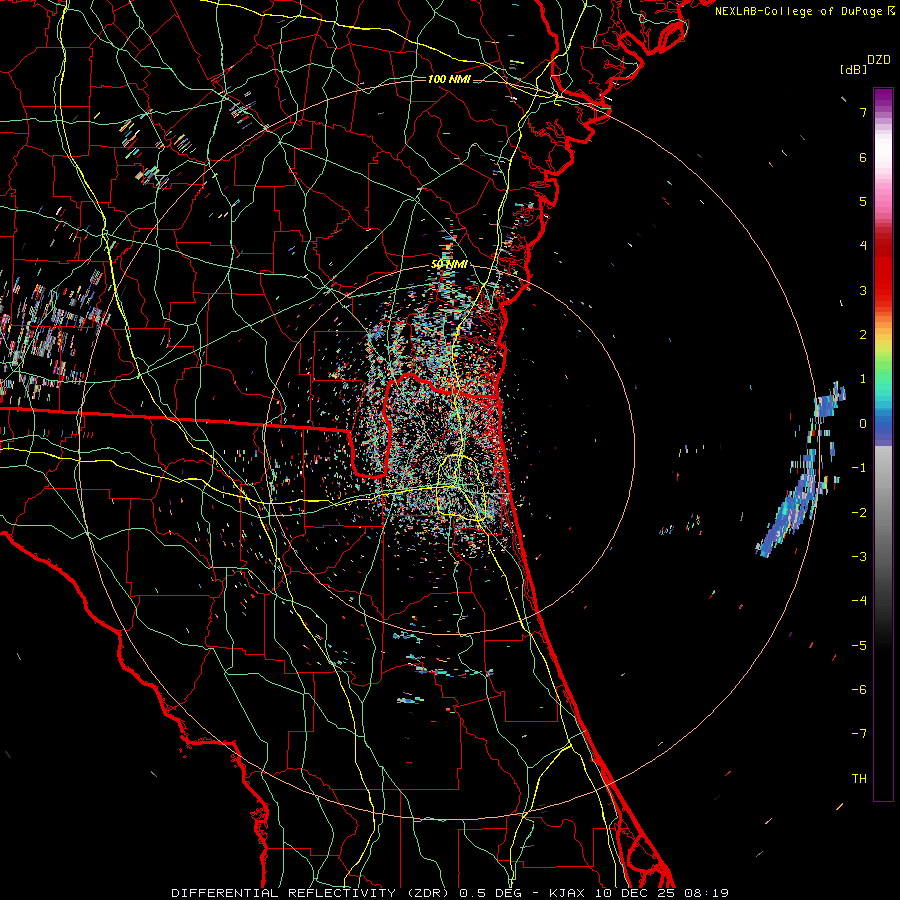Click the DIFFERENTIAL REFLECTIVITY (ZDR) caption text
Screen dimensions: 900x900
312,893
